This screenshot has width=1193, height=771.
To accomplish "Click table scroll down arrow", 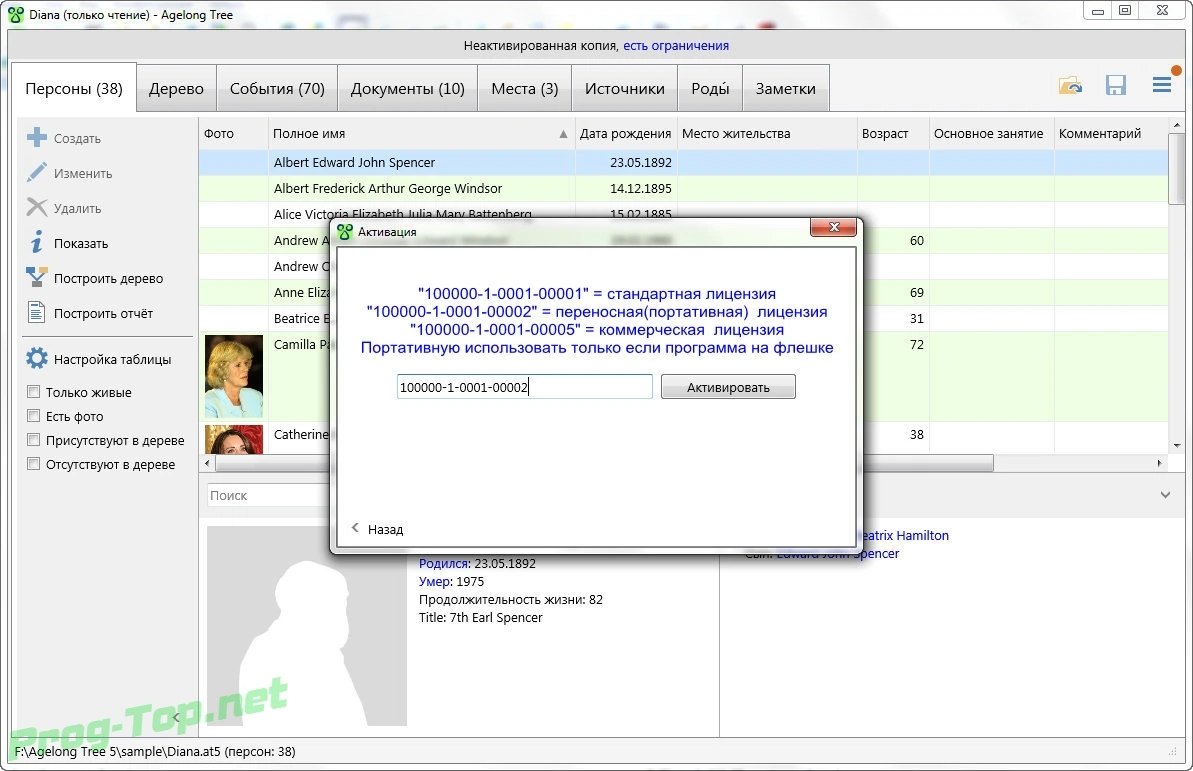I will (x=1177, y=446).
